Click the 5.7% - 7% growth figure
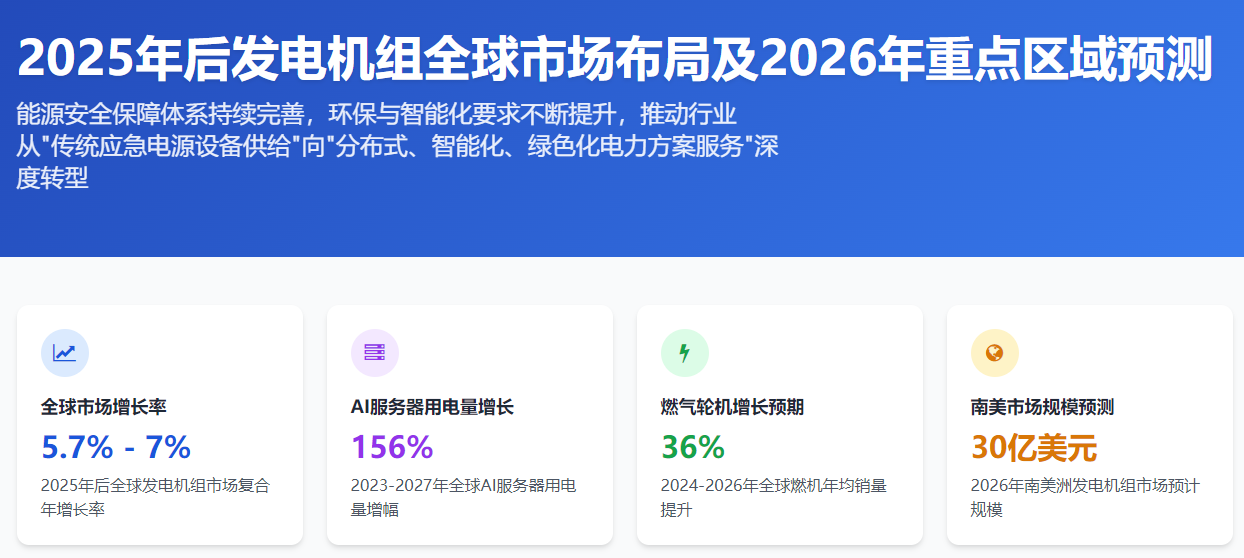 (116, 447)
